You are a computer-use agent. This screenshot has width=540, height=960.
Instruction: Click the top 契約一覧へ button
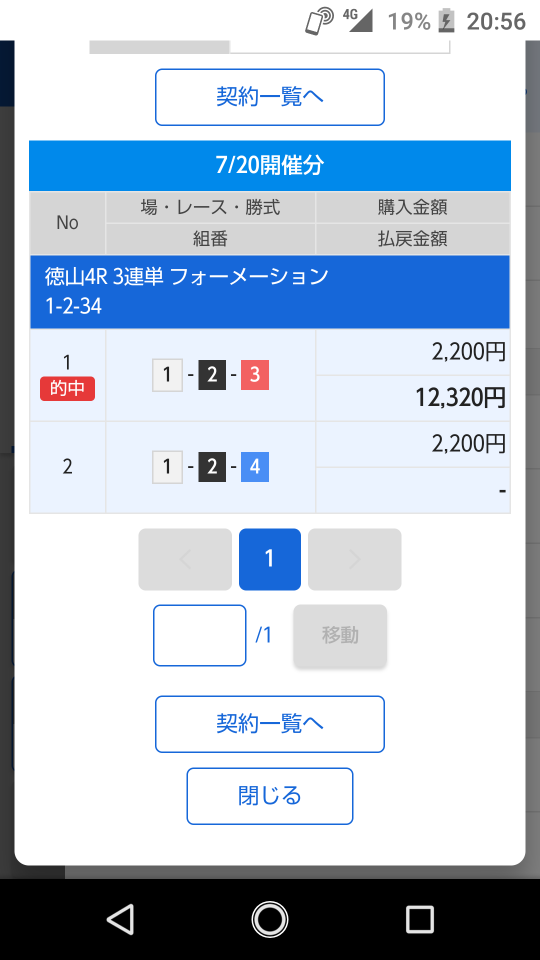click(269, 97)
